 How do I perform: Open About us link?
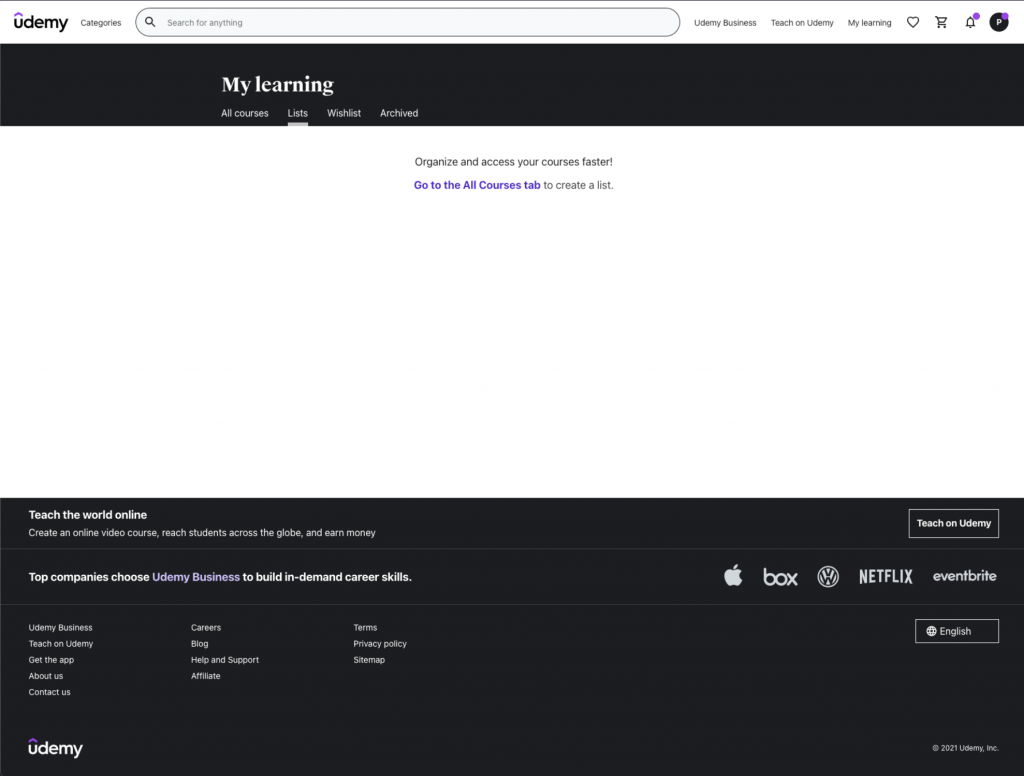click(46, 676)
